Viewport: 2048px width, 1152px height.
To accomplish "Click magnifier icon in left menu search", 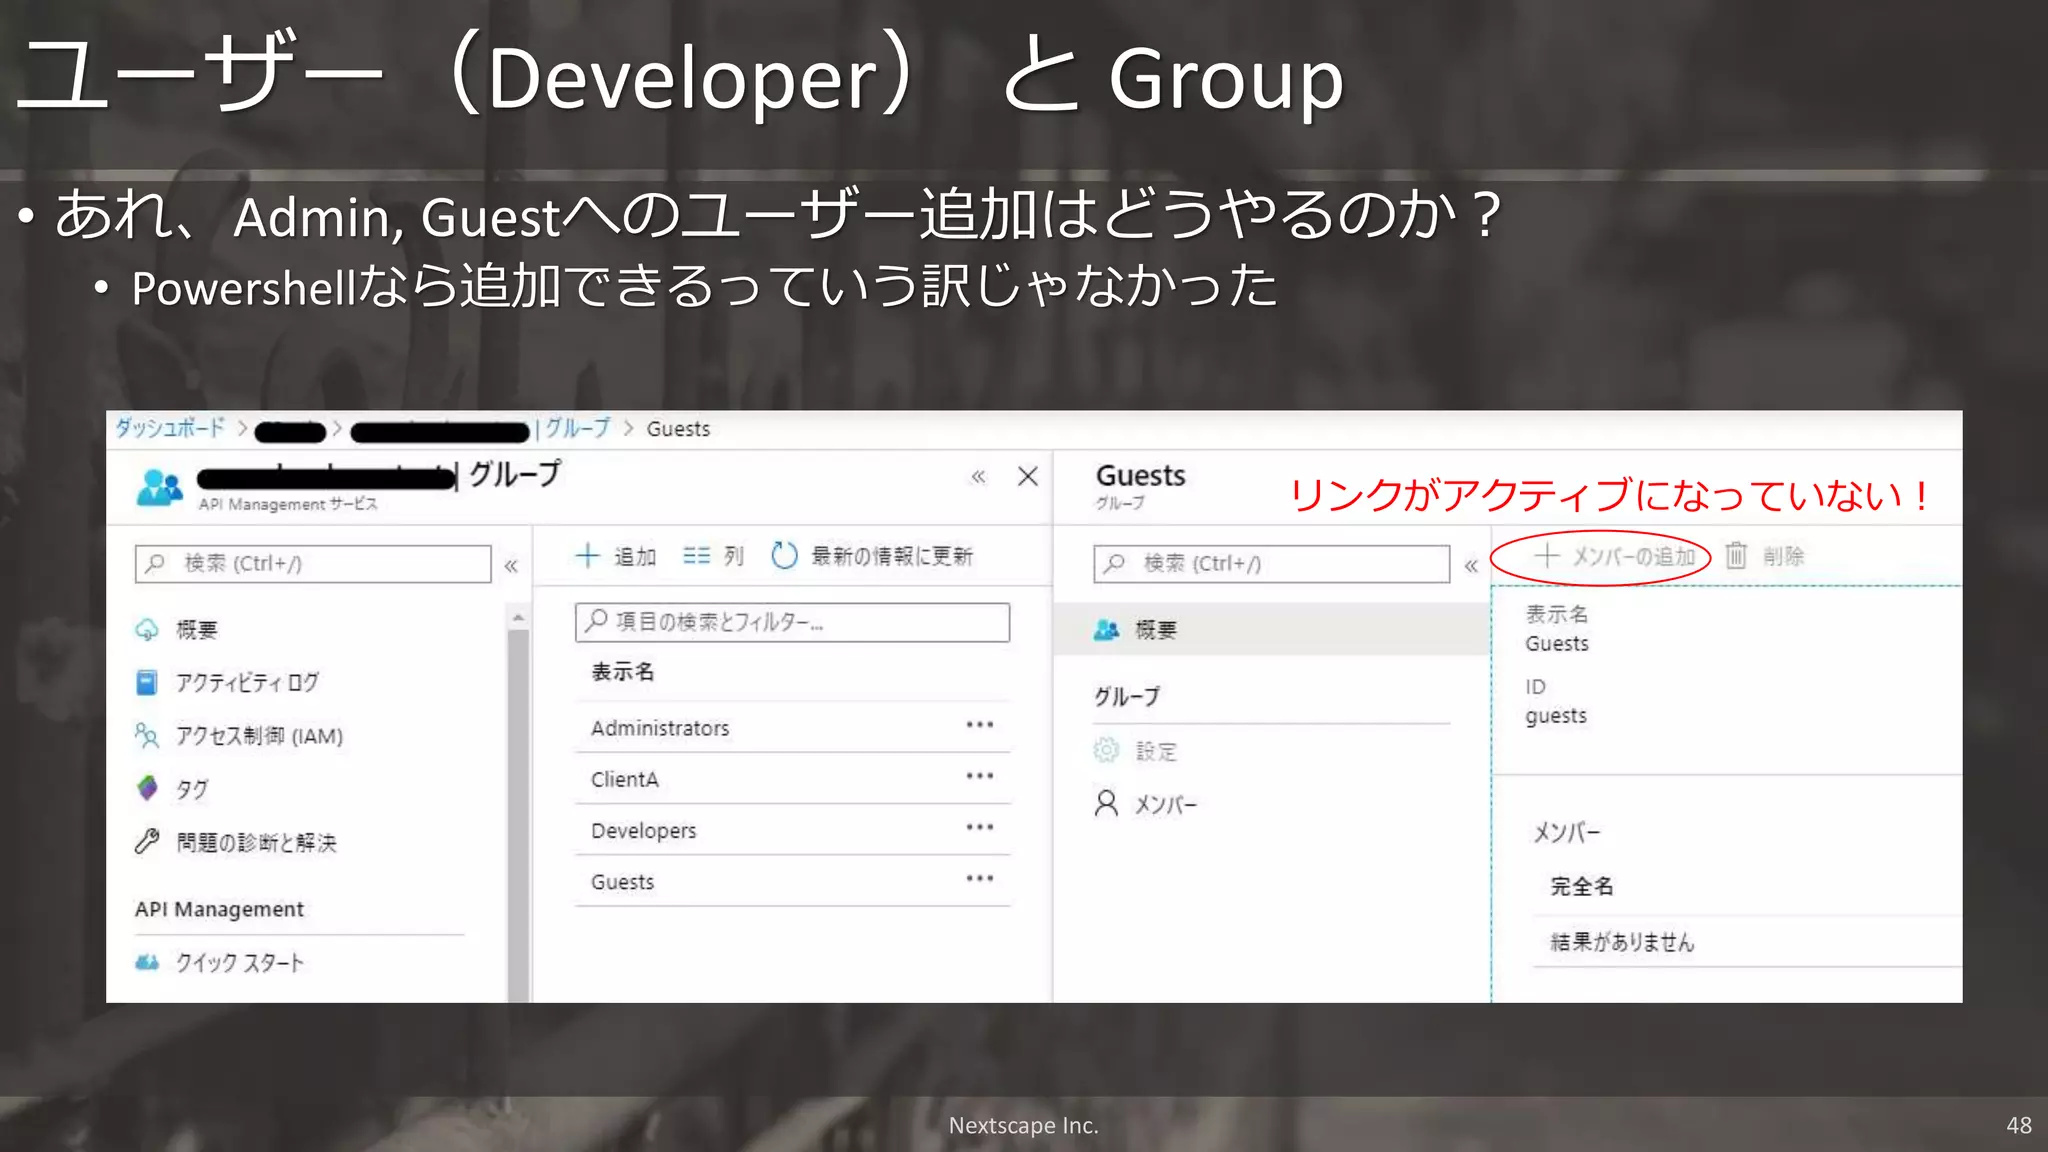I will [155, 563].
